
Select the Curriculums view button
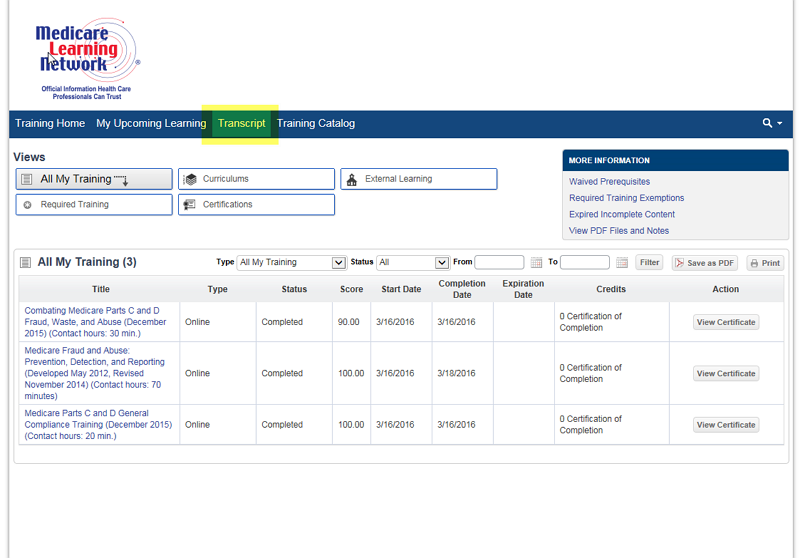(x=256, y=179)
